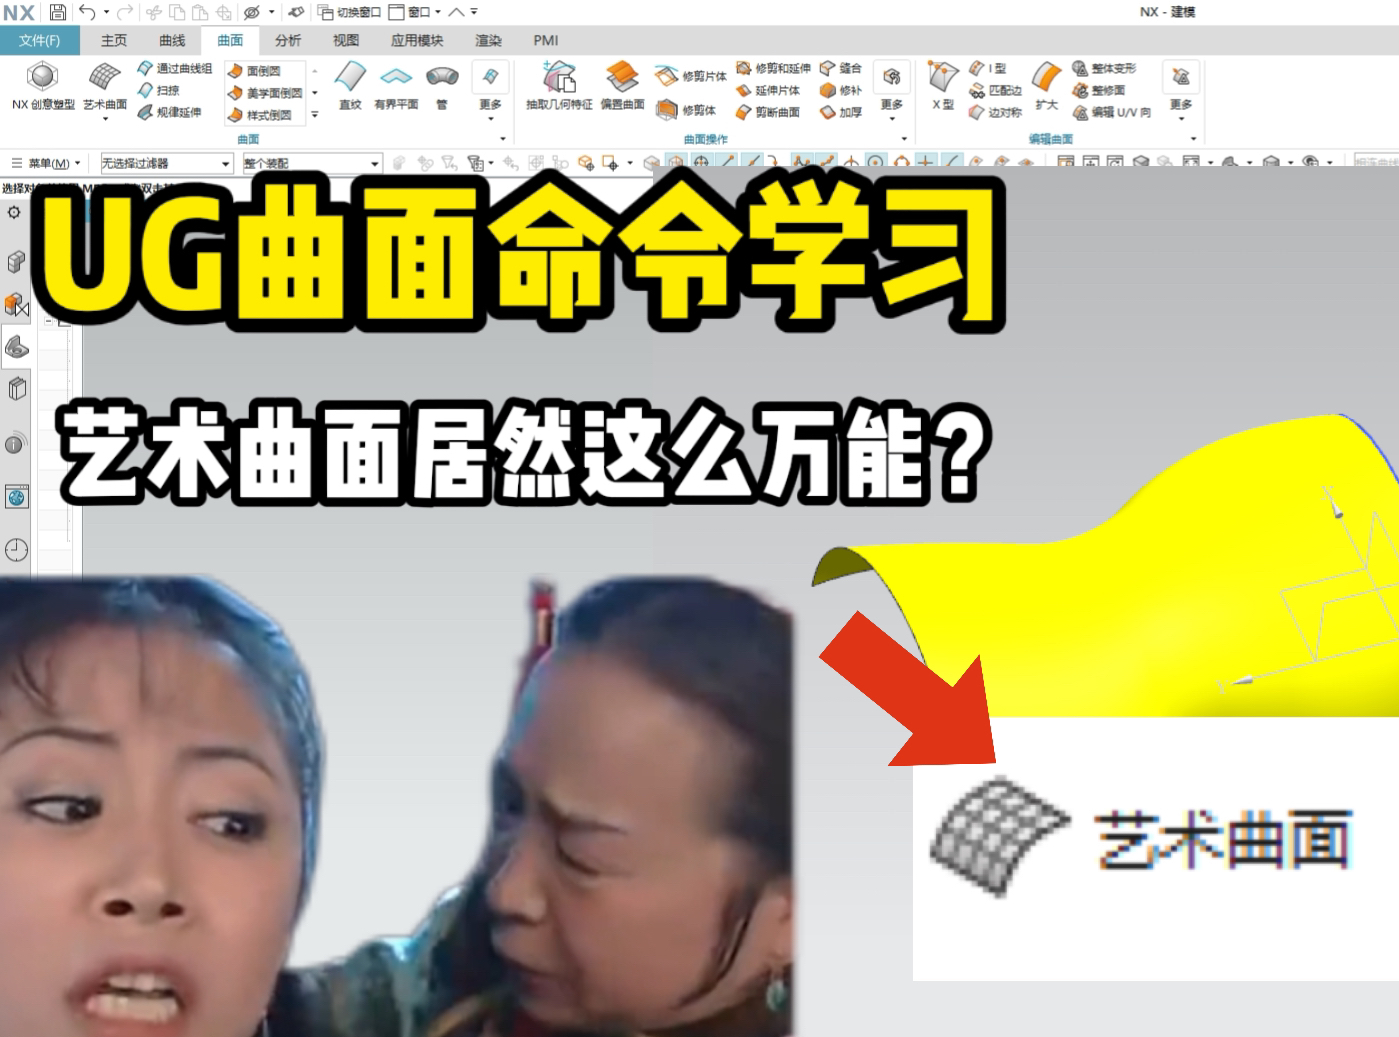The image size is (1399, 1037).
Task: Click the 切换窗口 switch window button
Action: click(349, 12)
